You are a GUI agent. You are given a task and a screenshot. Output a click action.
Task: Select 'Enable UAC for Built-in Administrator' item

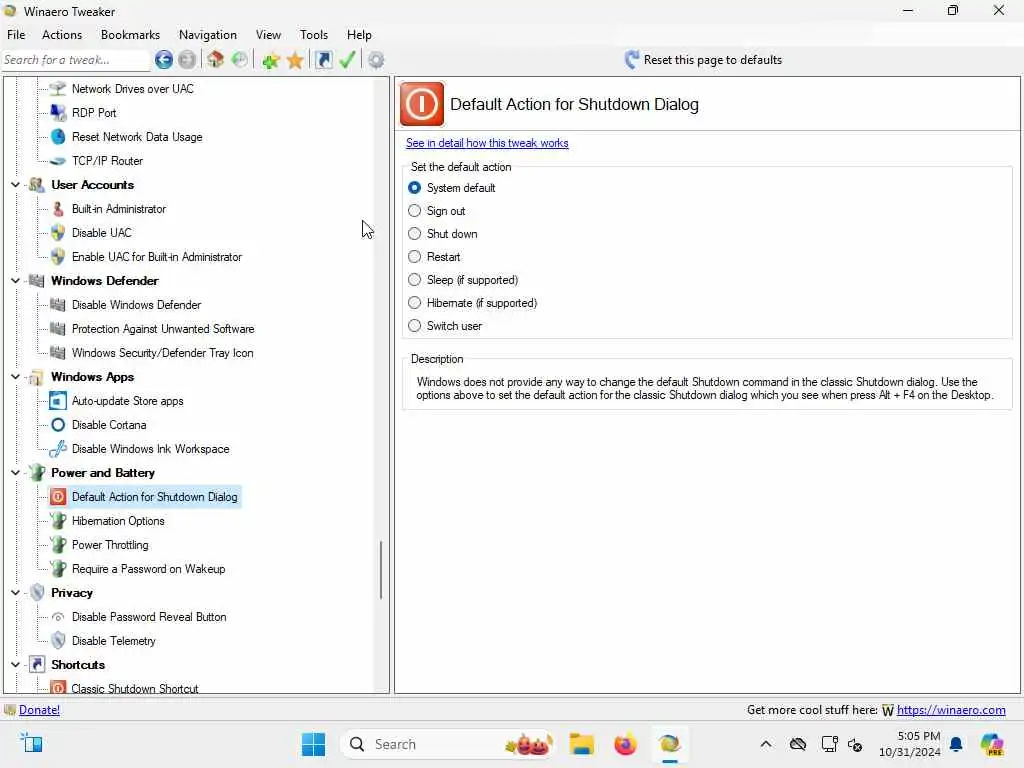point(157,257)
